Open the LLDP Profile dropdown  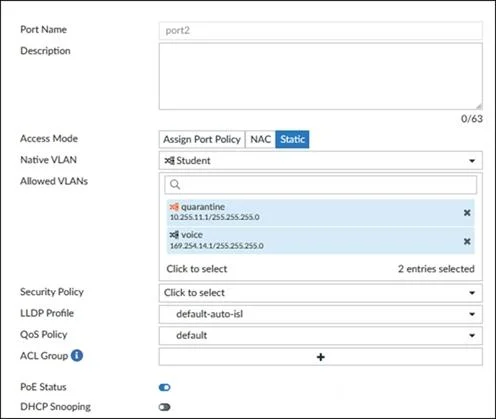[321, 314]
